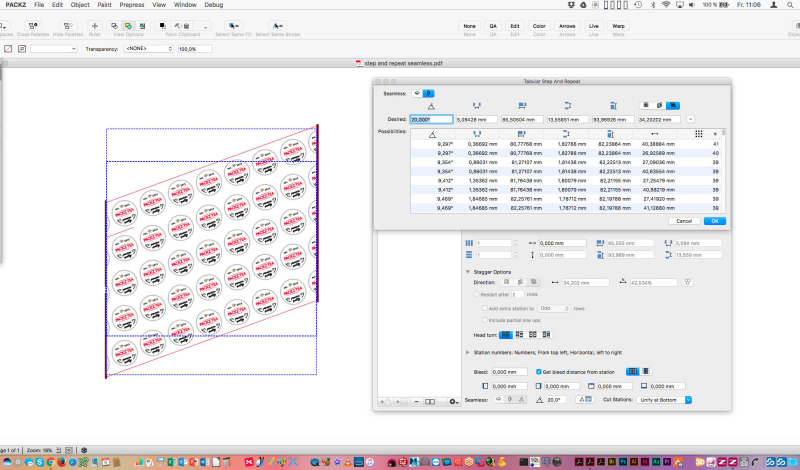Open the Prepress menu
The image size is (800, 470).
click(x=132, y=5)
